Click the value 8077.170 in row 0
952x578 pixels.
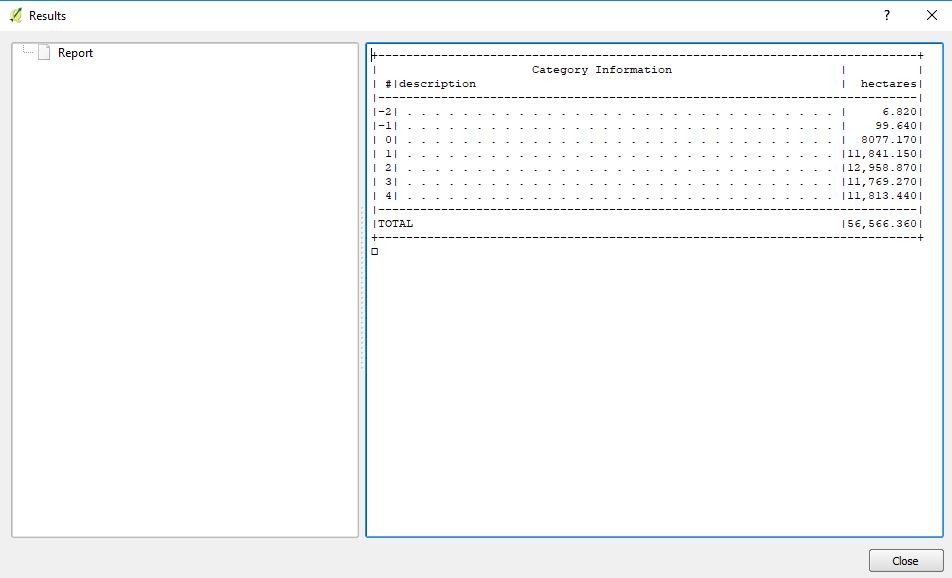888,140
